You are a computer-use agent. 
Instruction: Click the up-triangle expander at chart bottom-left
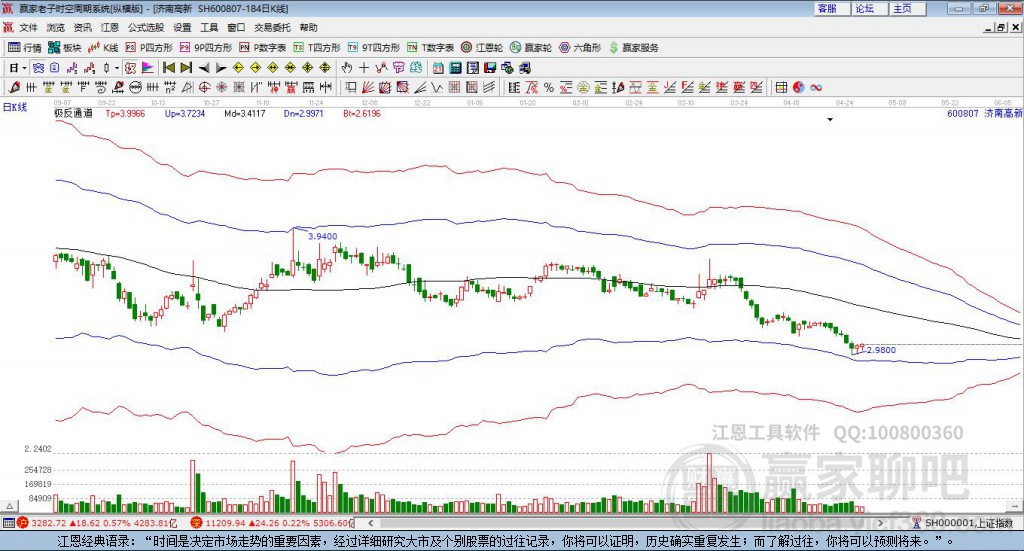pos(10,506)
